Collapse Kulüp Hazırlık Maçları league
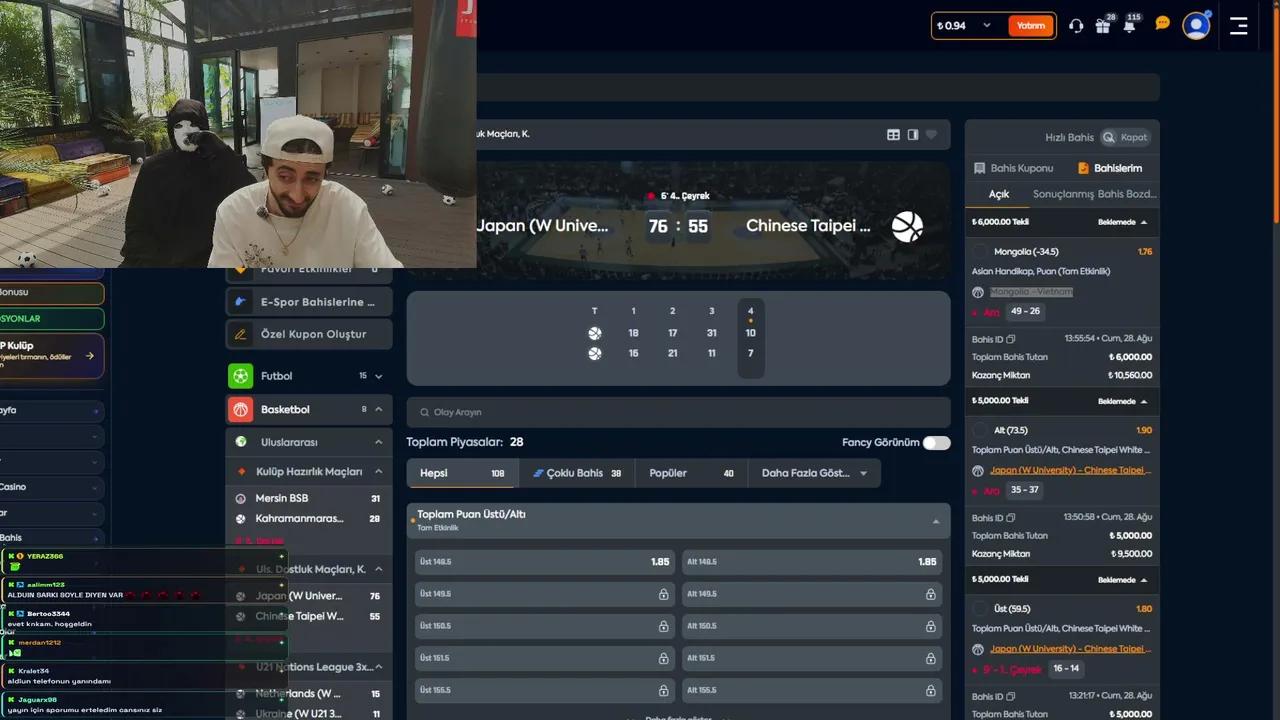Image resolution: width=1280 pixels, height=720 pixels. click(x=379, y=471)
